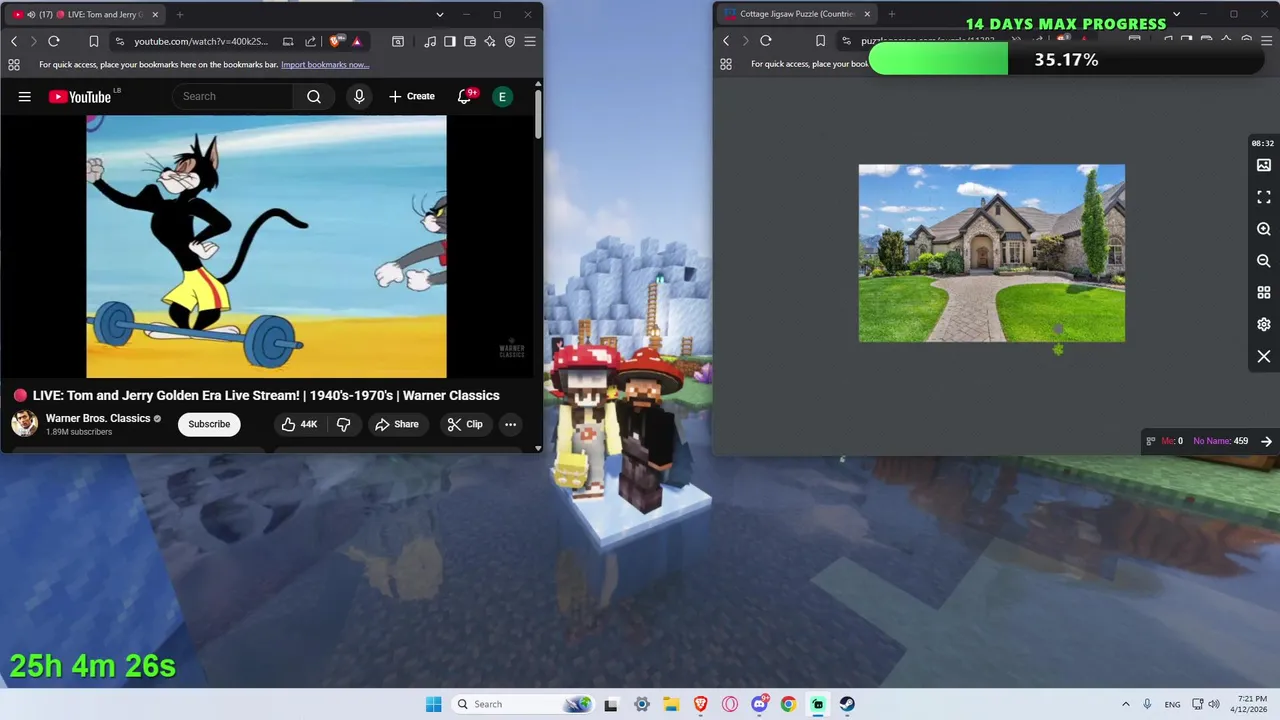Focus the YouTube search field
The height and width of the screenshot is (720, 1280).
pos(232,96)
